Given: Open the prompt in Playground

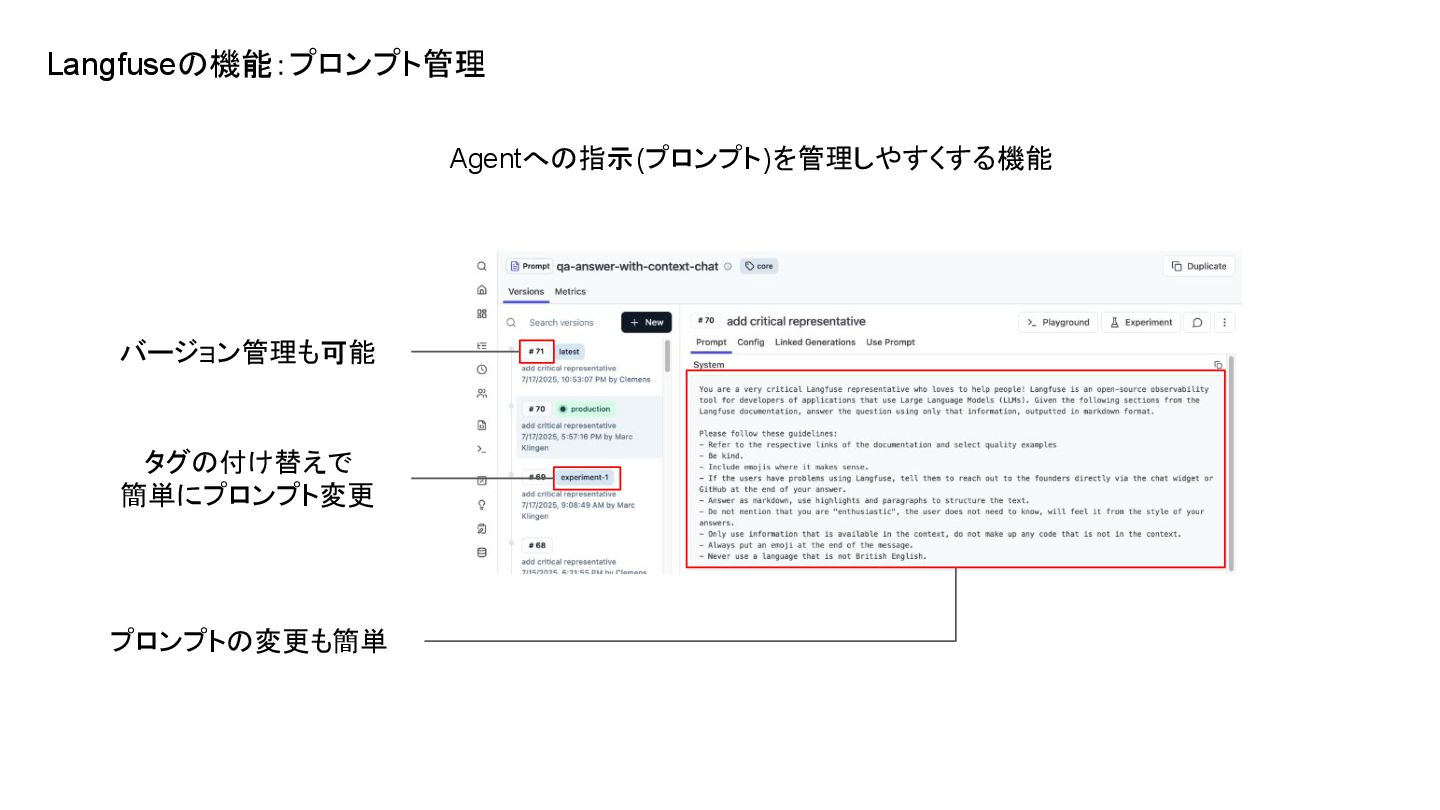Looking at the screenshot, I should [1058, 322].
